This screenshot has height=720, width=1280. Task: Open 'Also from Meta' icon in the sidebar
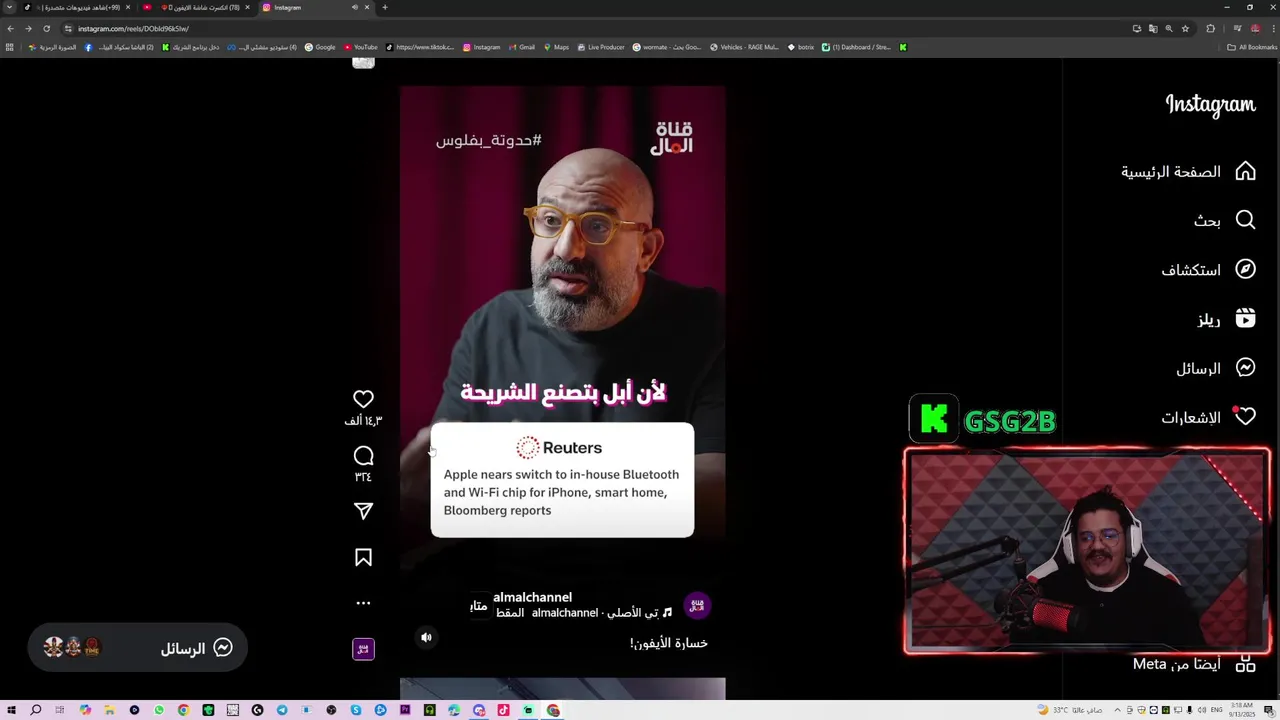[x=1245, y=664]
